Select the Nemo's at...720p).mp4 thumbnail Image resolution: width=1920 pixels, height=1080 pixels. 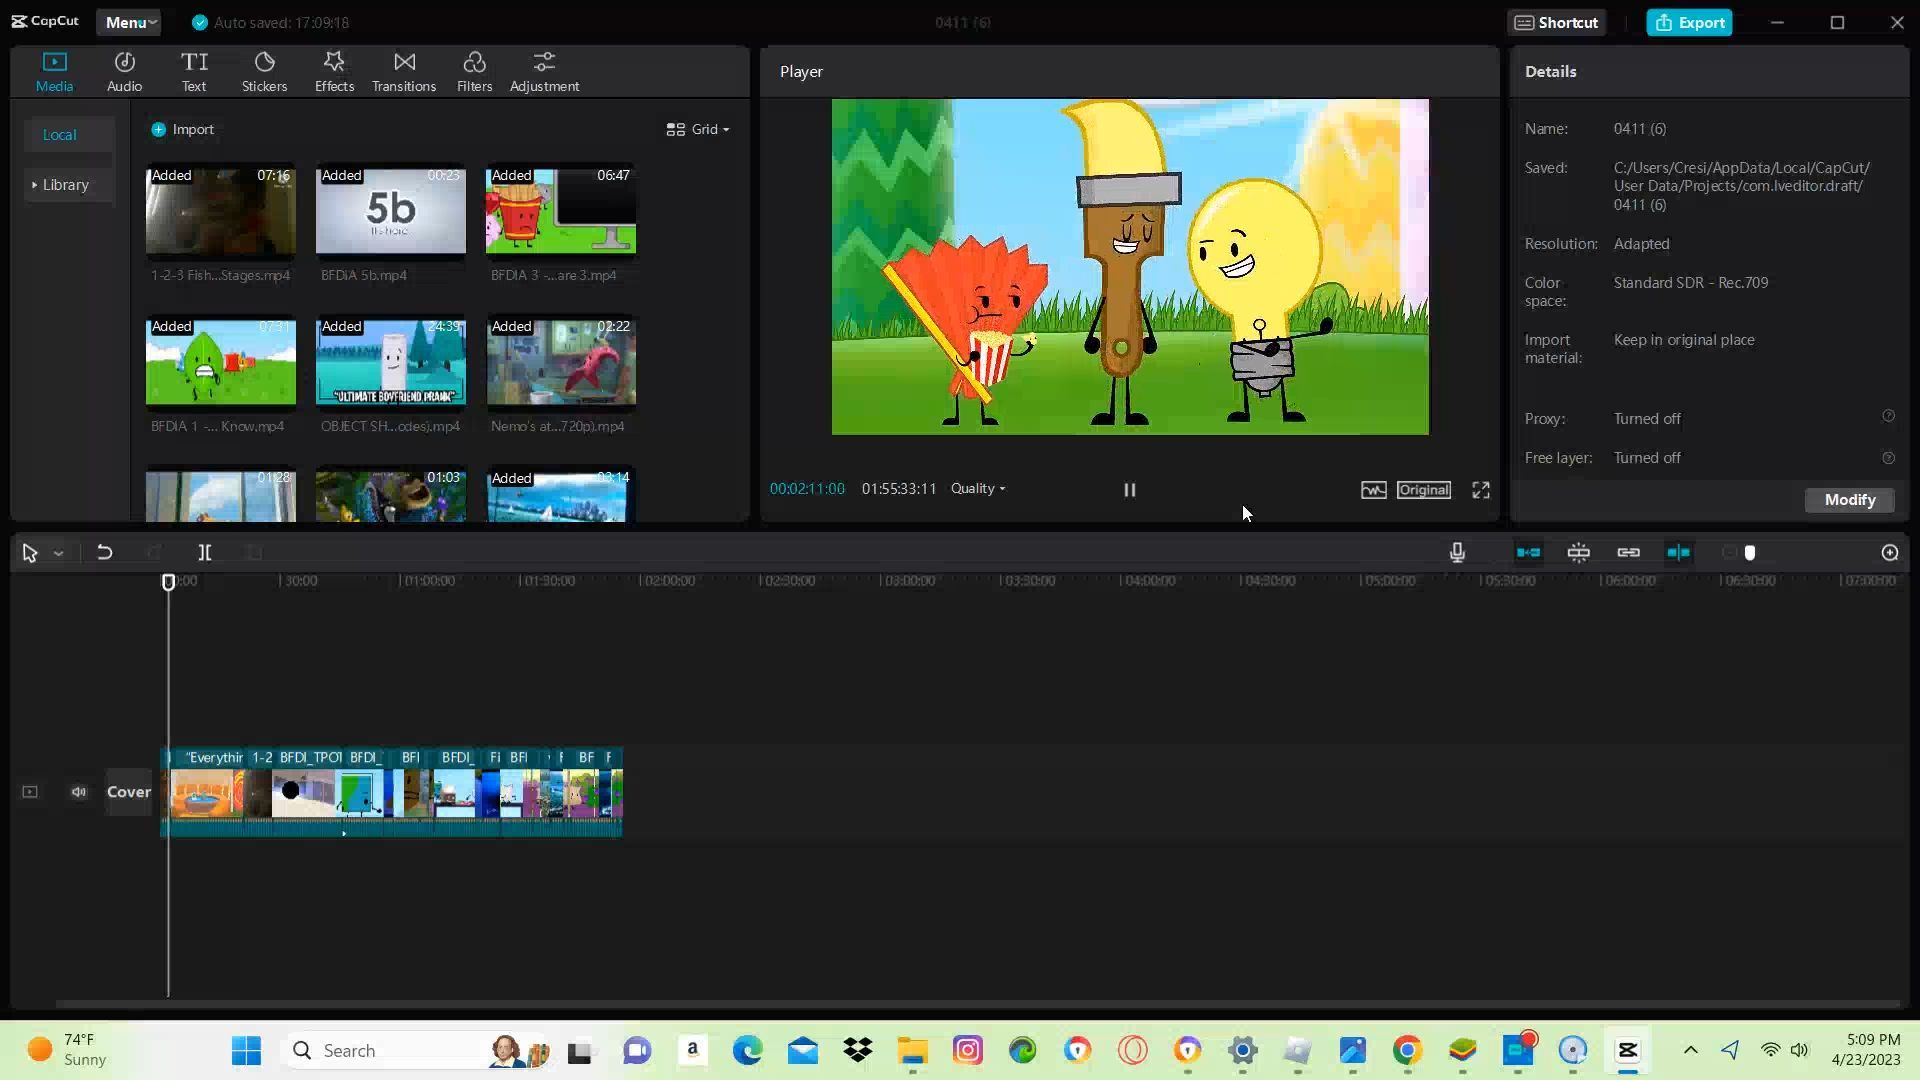pyautogui.click(x=560, y=361)
